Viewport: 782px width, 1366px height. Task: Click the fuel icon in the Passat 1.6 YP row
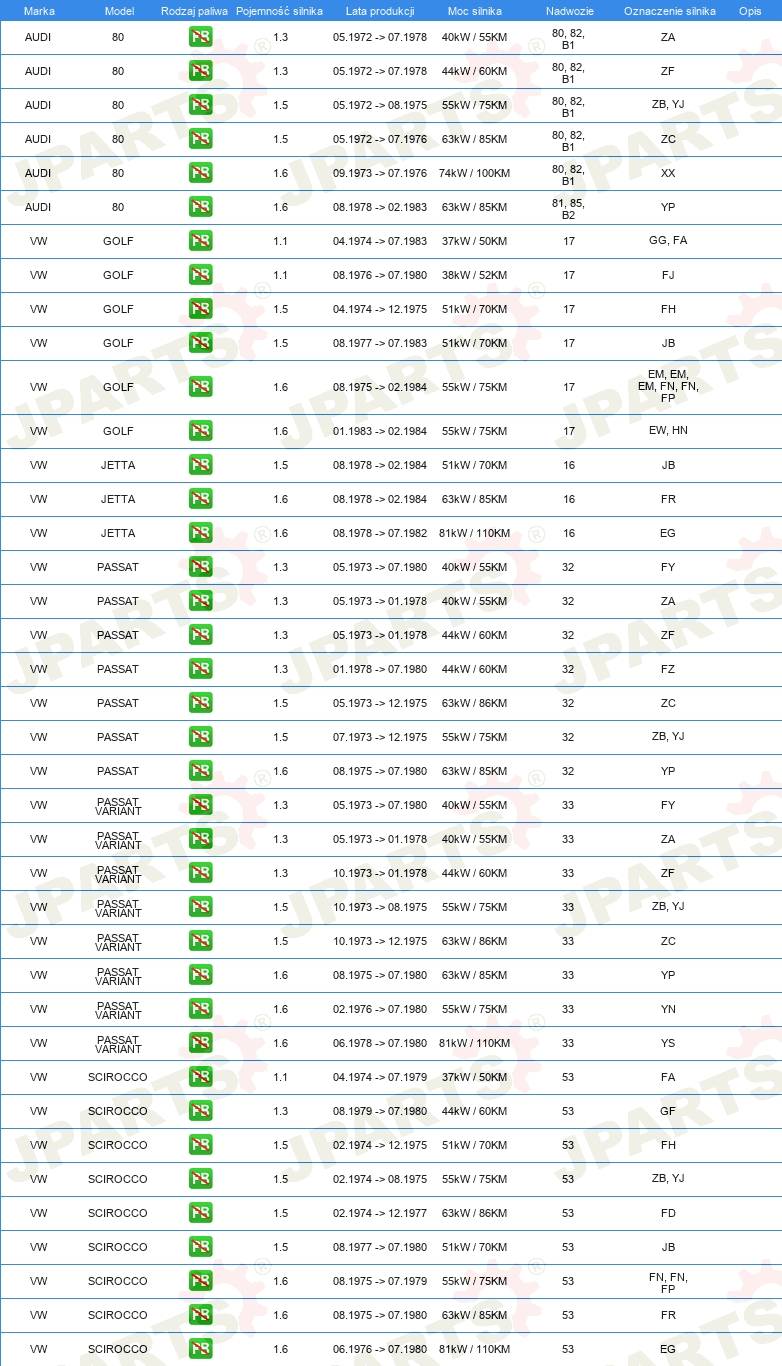coord(200,771)
